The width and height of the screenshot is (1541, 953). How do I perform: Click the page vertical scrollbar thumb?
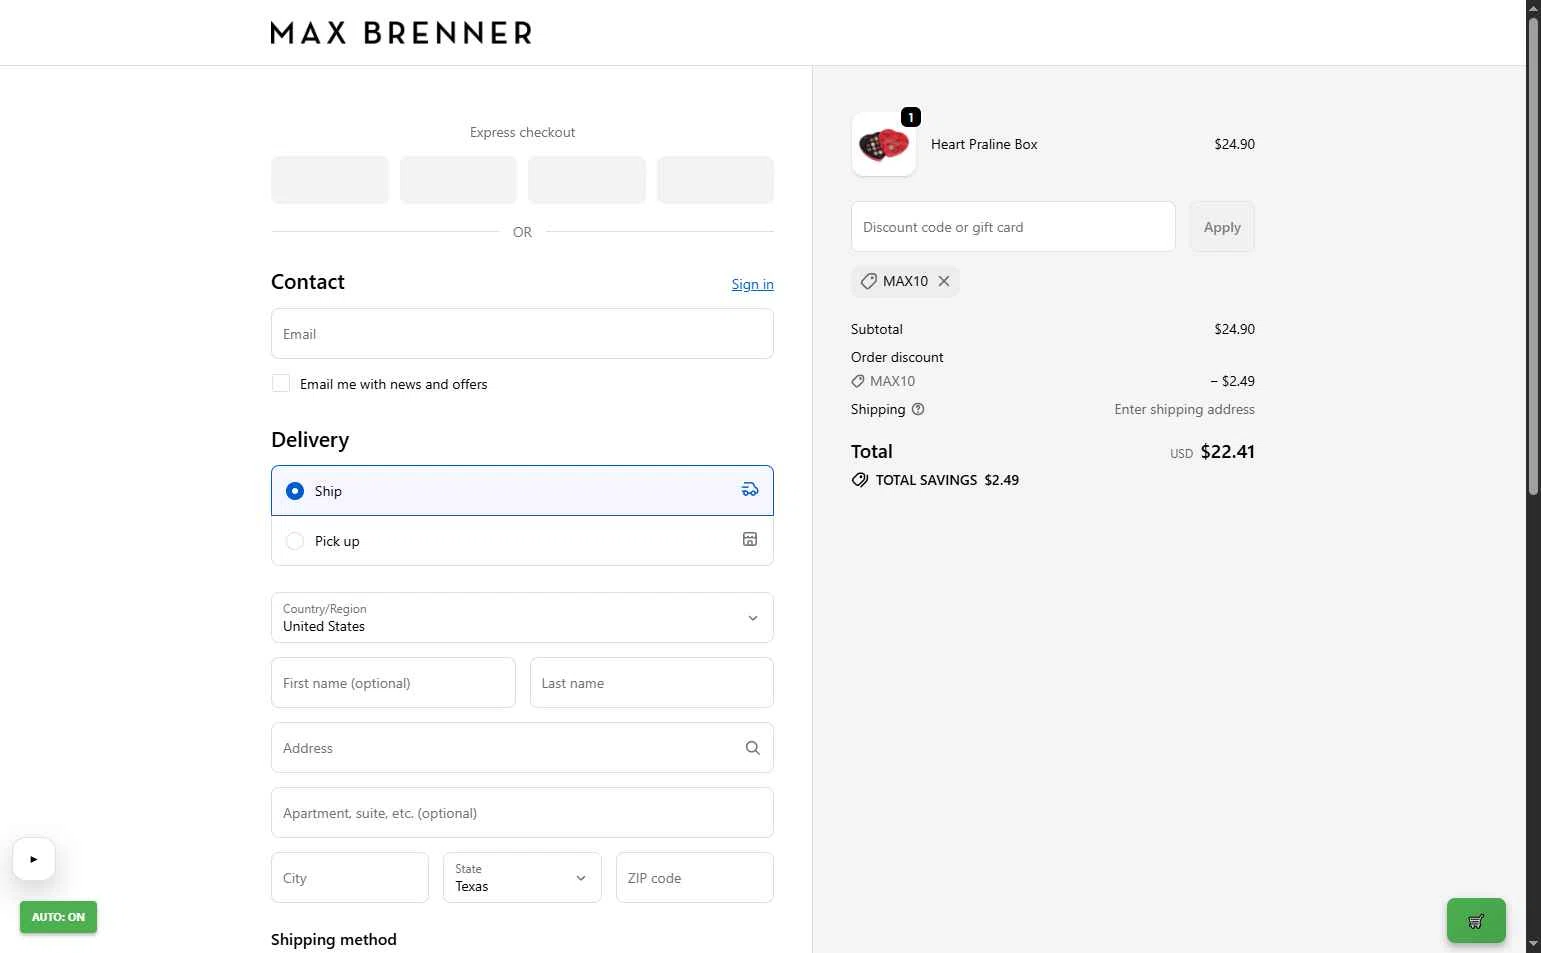point(1533,255)
